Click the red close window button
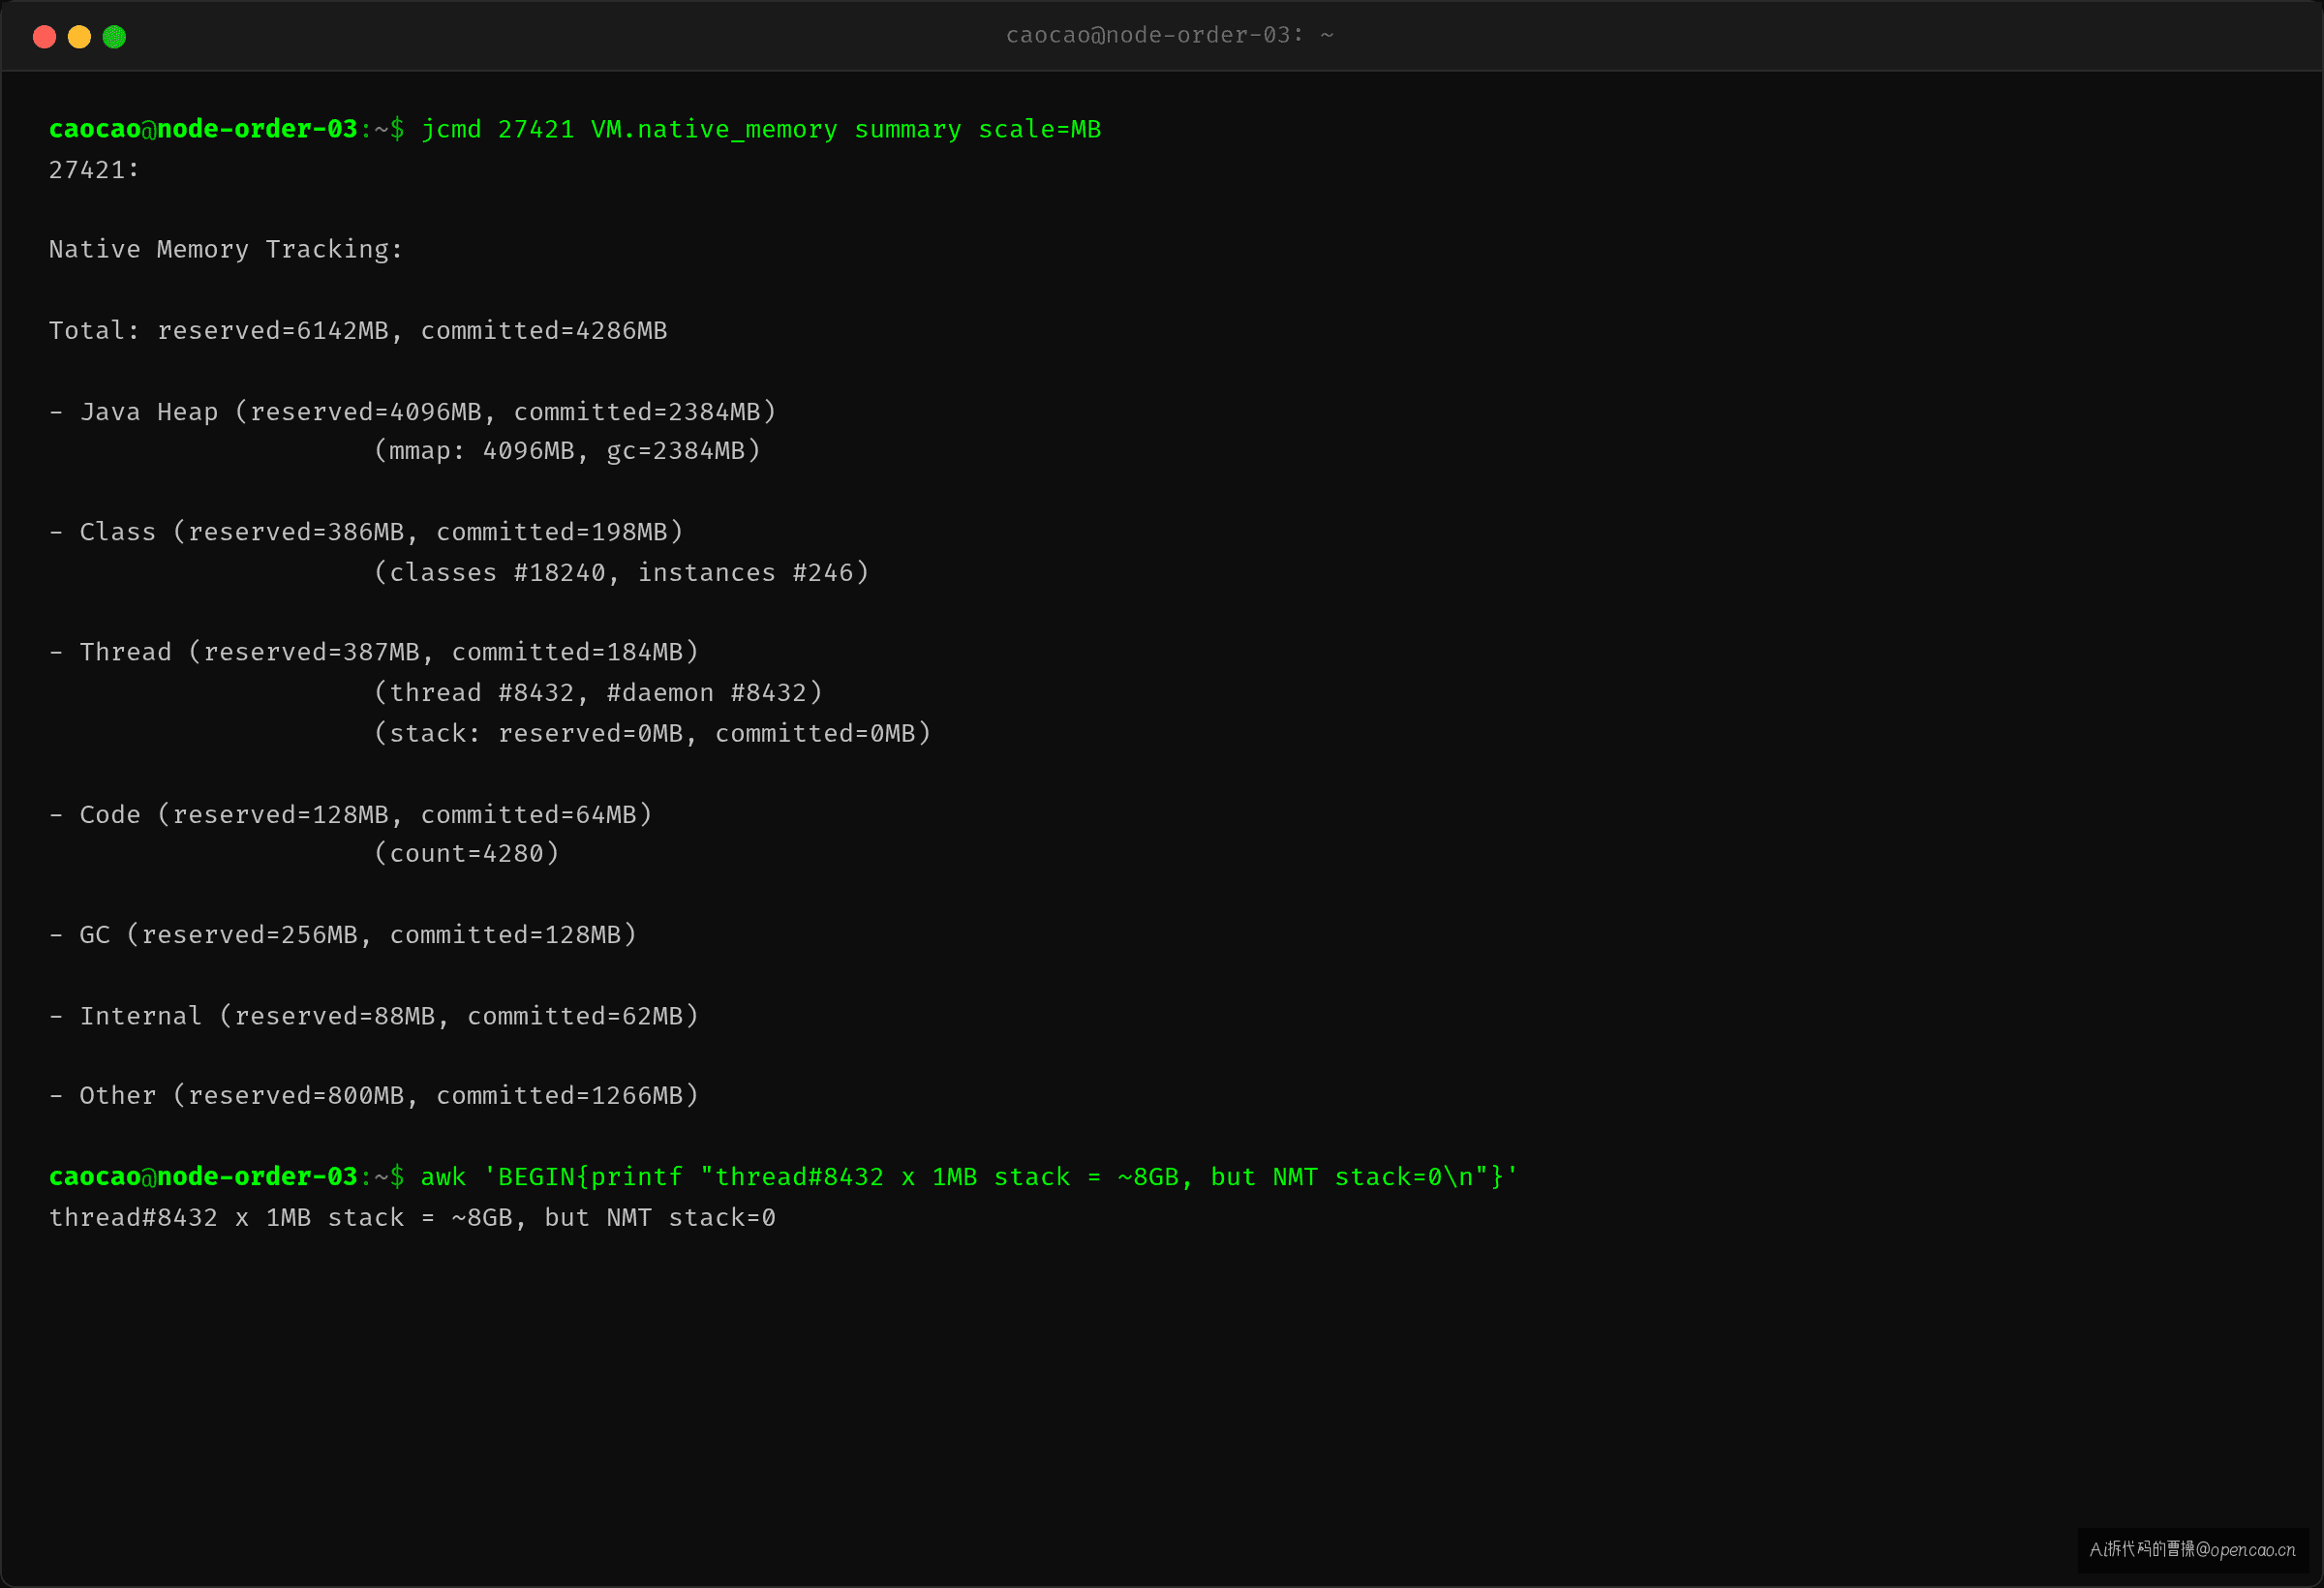The image size is (2324, 1588). 44,37
